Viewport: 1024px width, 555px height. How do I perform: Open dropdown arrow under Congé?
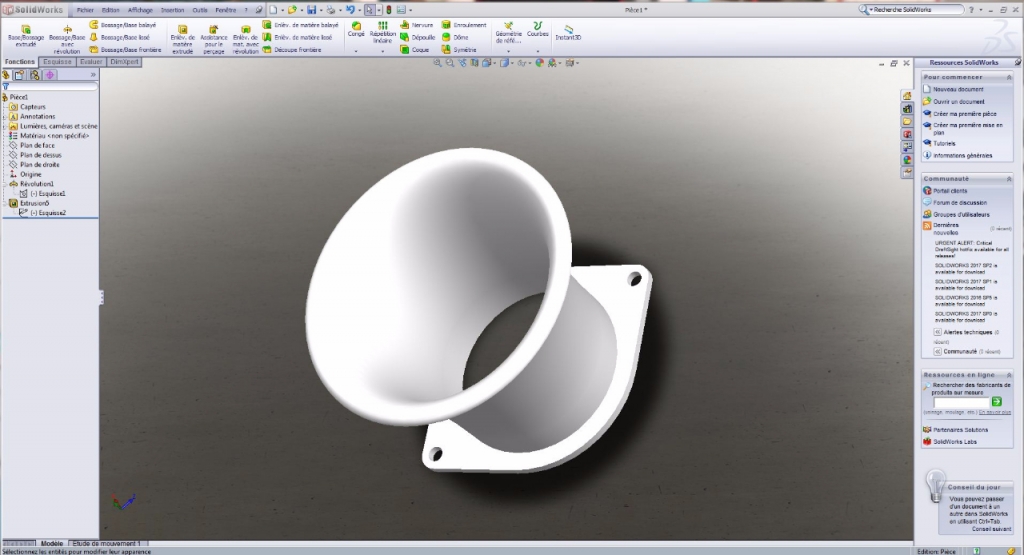[356, 51]
